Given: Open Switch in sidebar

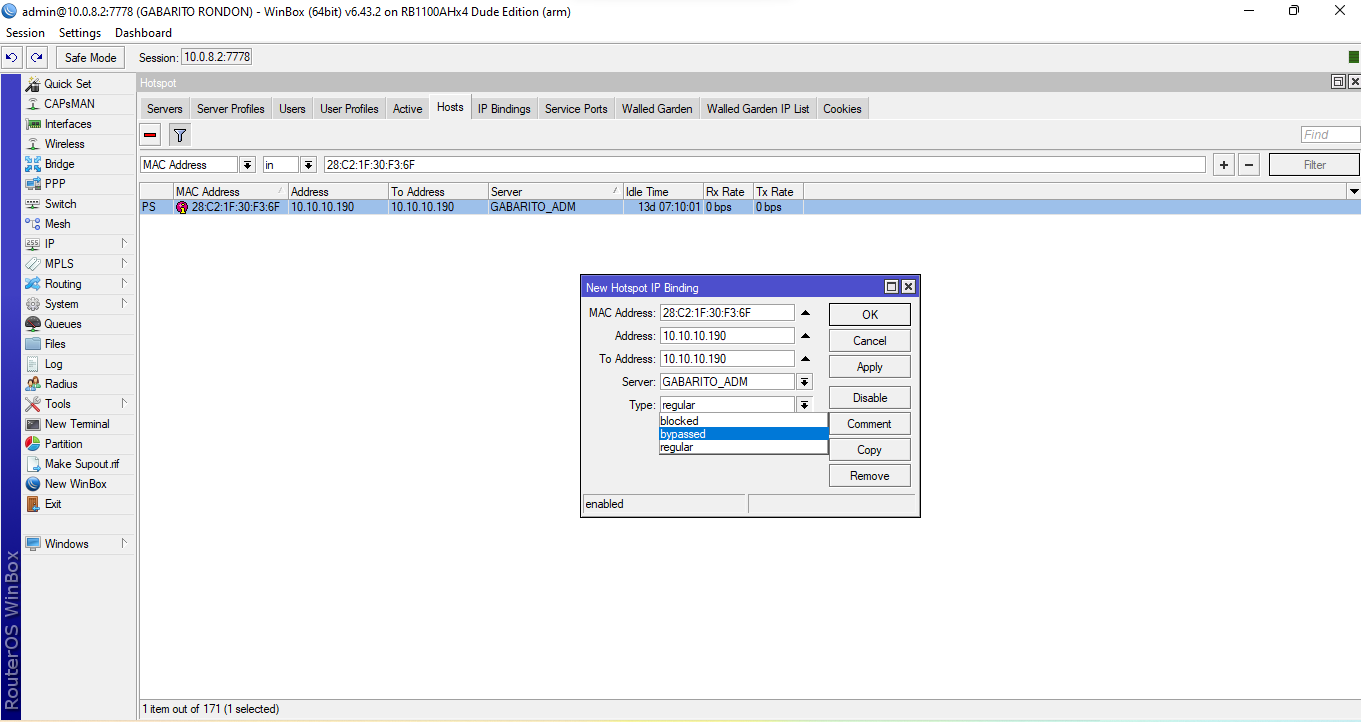Looking at the screenshot, I should click(x=78, y=204).
